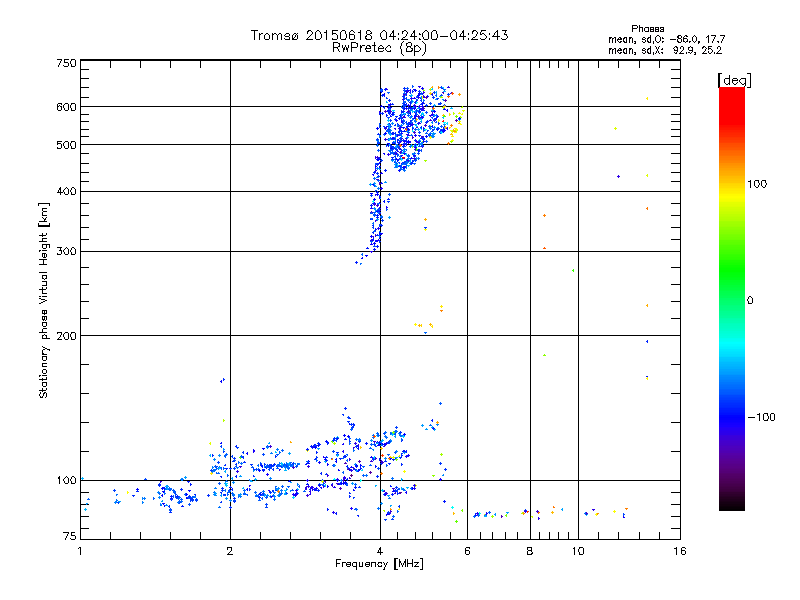The image size is (800, 600).
Task: Click the y-axis label '750'
Action: click(67, 63)
